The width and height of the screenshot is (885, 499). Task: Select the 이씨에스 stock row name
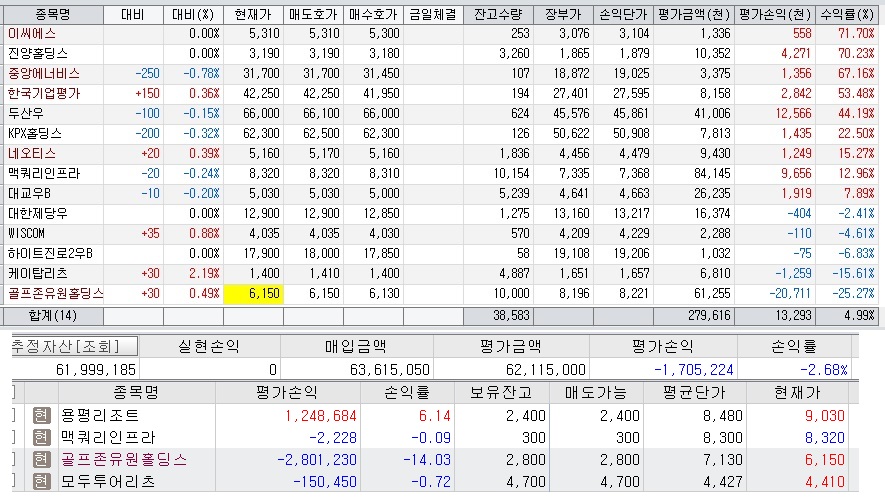pyautogui.click(x=32, y=34)
